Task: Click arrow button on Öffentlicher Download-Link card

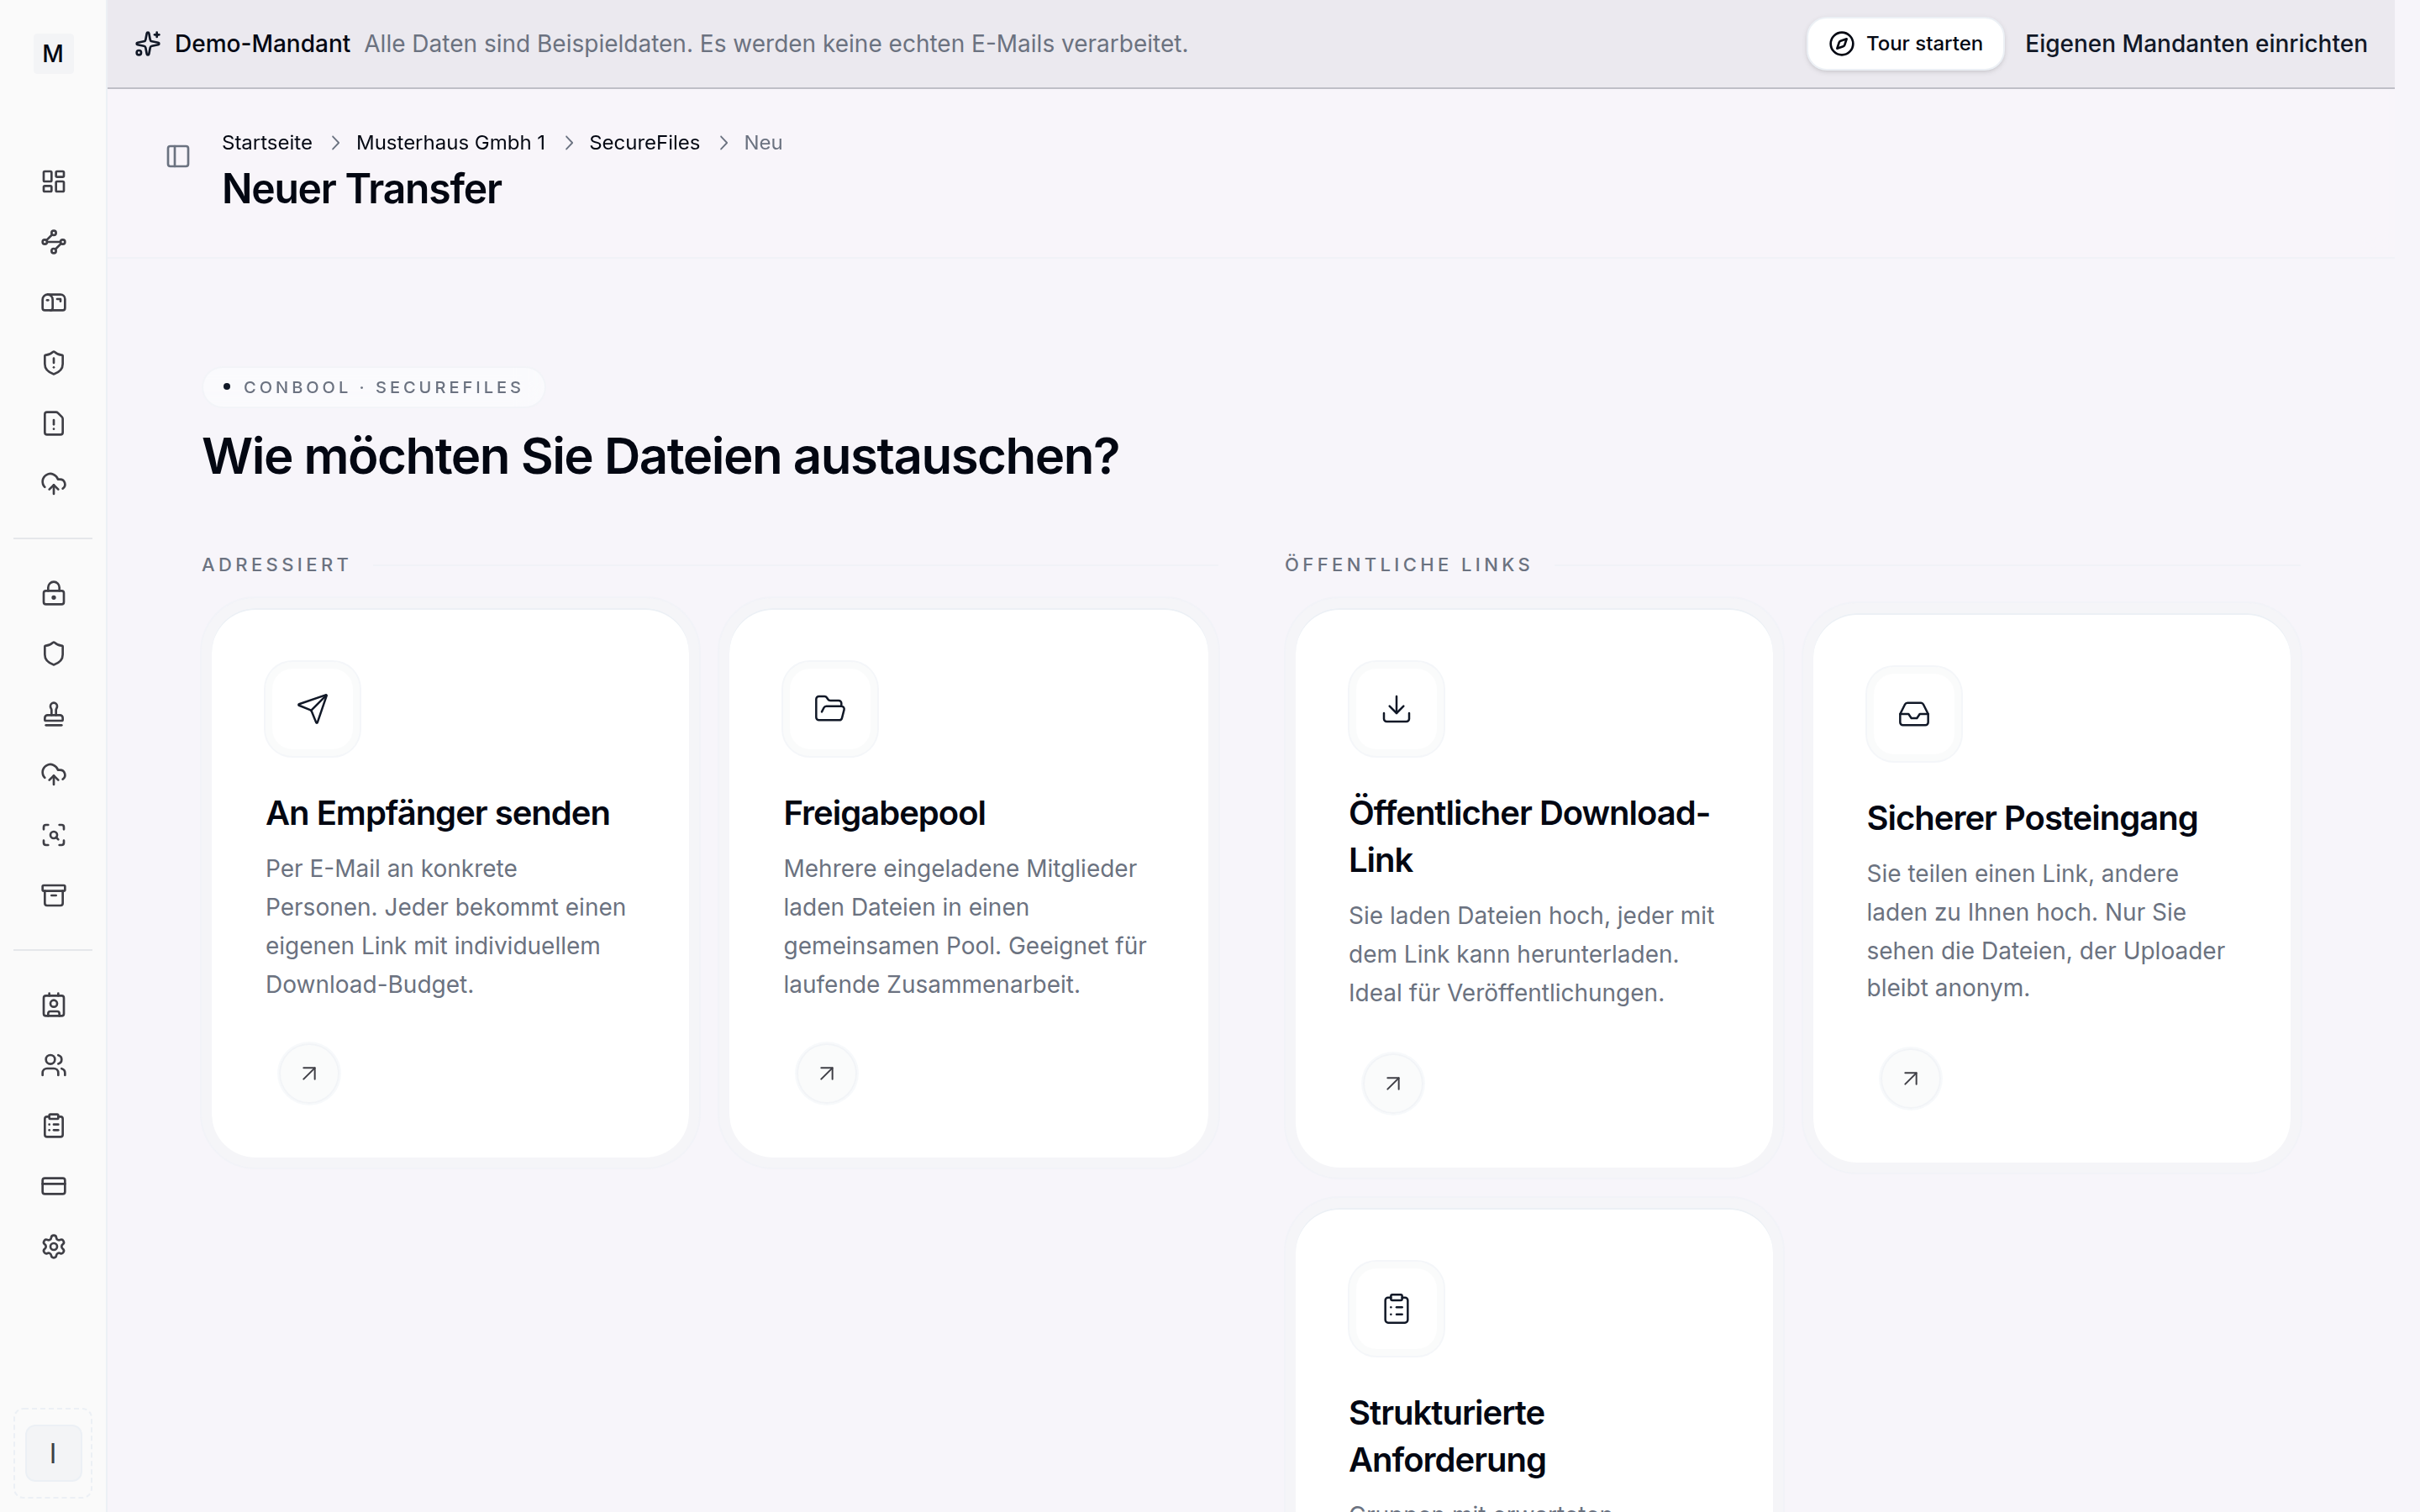Action: [x=1393, y=1083]
